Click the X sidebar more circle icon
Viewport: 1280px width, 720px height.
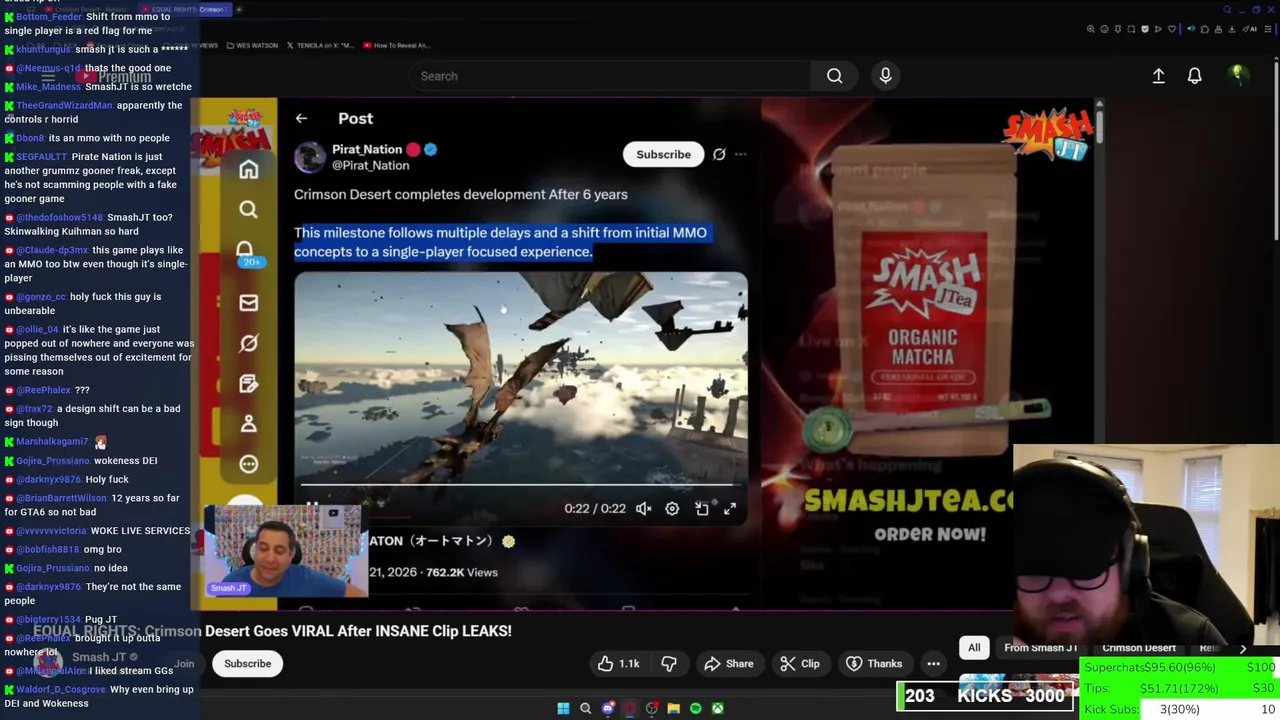pos(248,464)
